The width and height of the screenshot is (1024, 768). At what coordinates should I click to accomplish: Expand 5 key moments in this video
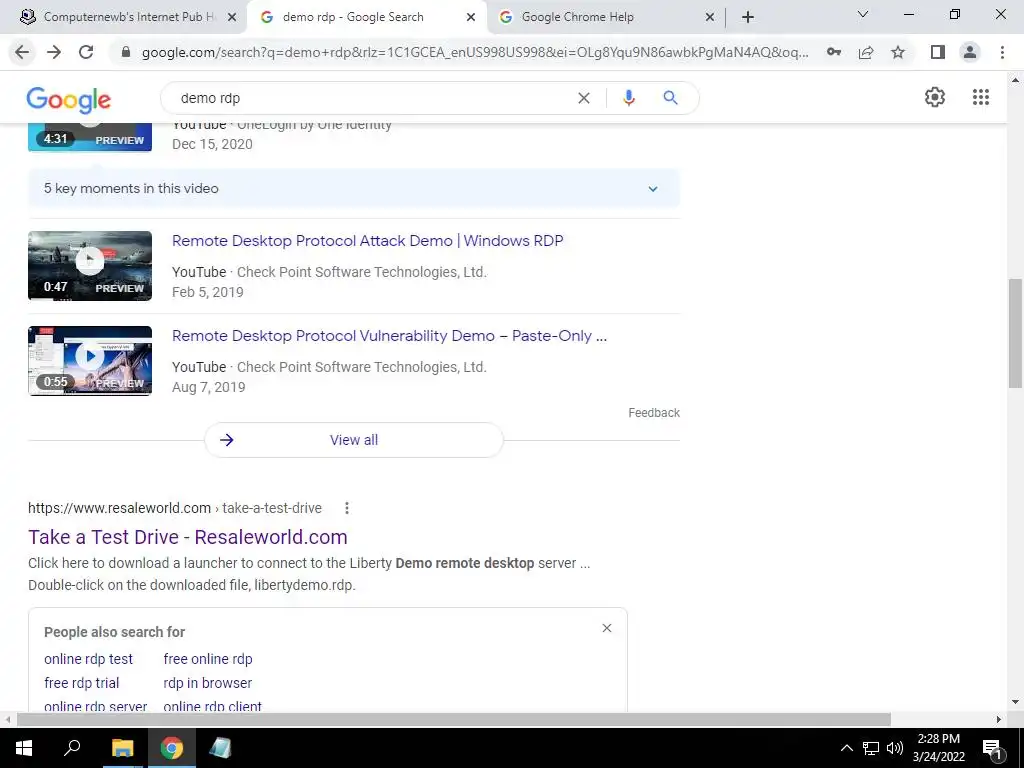[x=354, y=189]
